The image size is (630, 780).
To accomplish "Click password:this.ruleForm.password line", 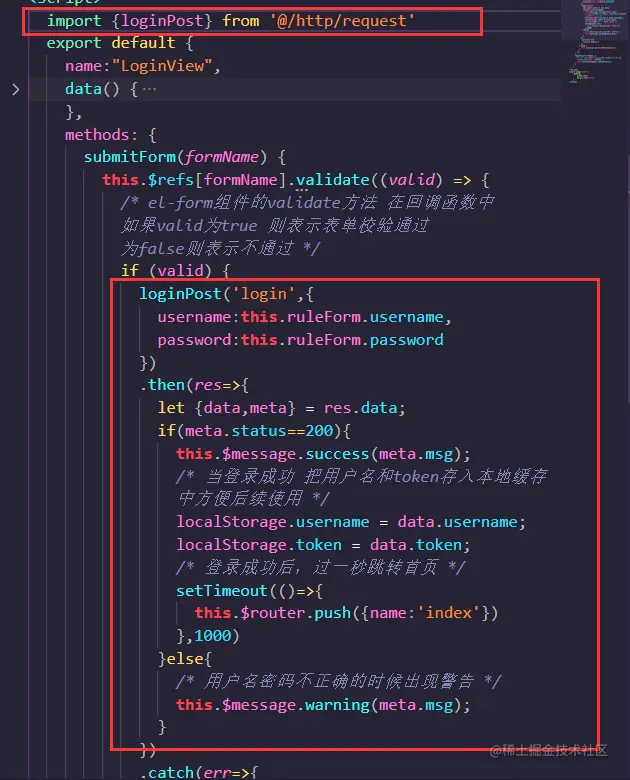I will tap(301, 340).
